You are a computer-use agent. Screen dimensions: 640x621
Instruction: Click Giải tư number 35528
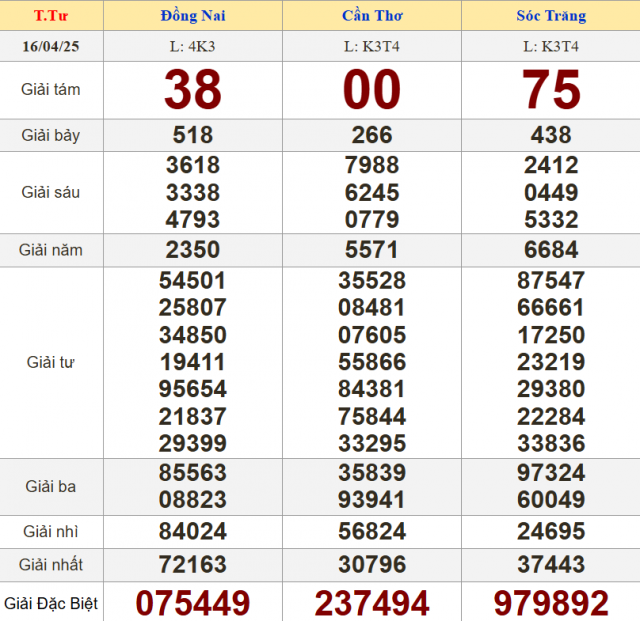click(372, 280)
